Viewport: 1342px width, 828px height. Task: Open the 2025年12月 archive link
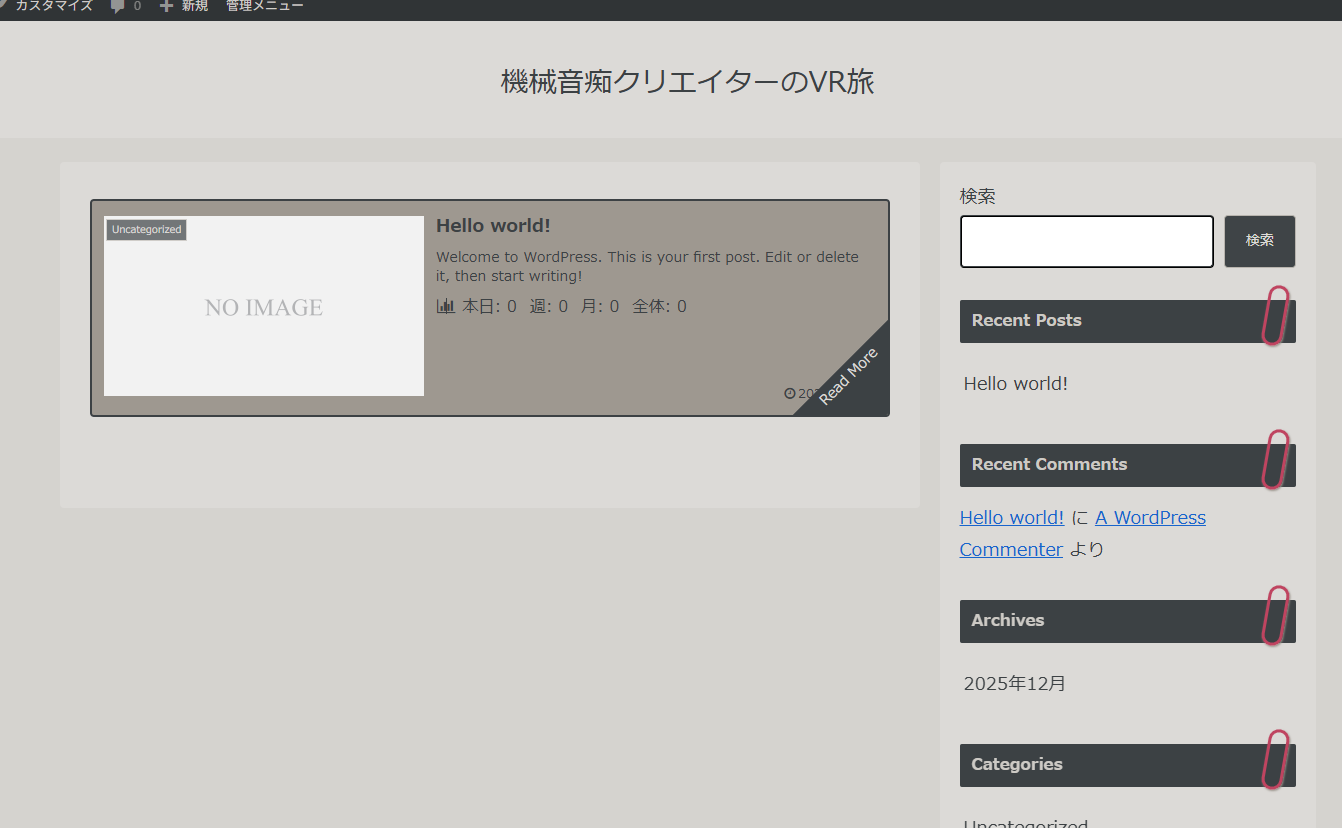click(x=1015, y=684)
